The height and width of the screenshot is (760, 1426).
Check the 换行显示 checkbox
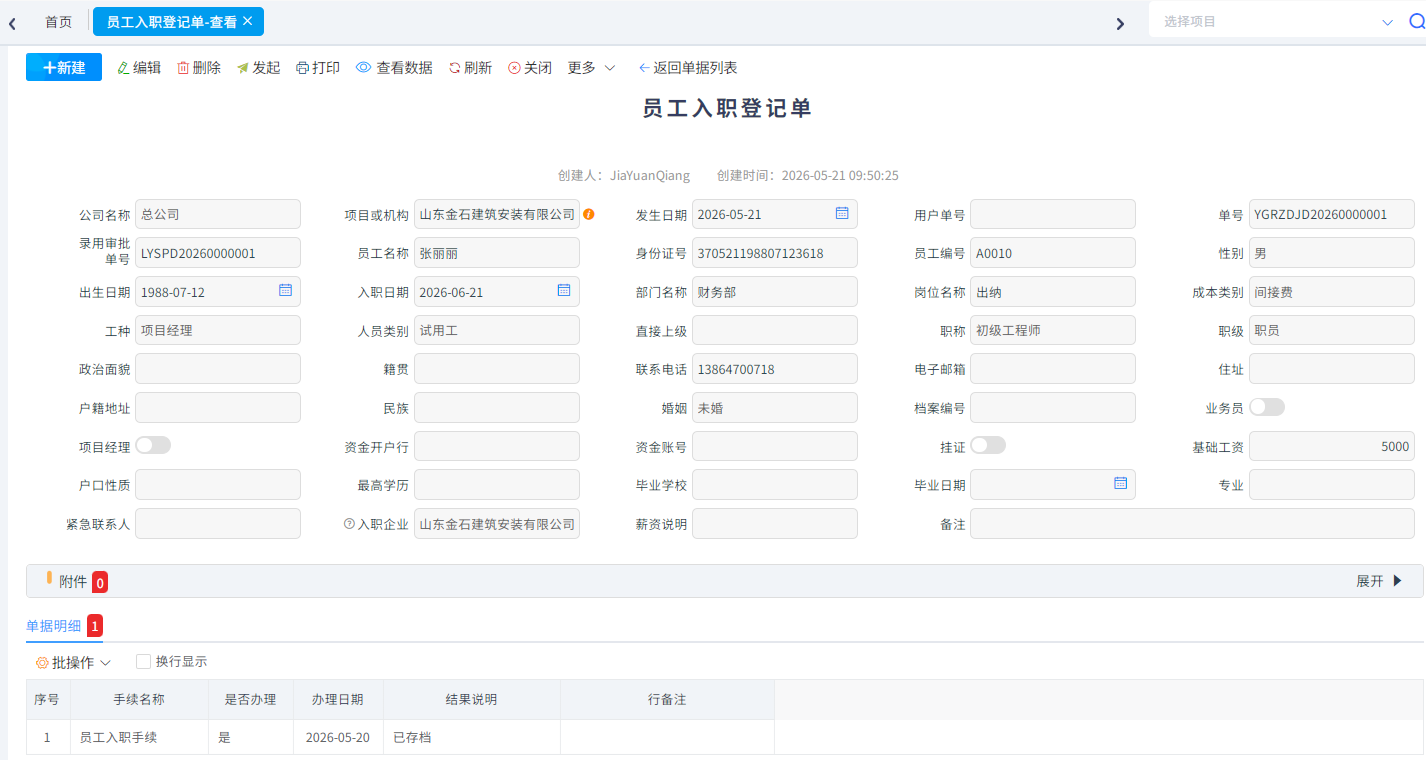[x=143, y=661]
